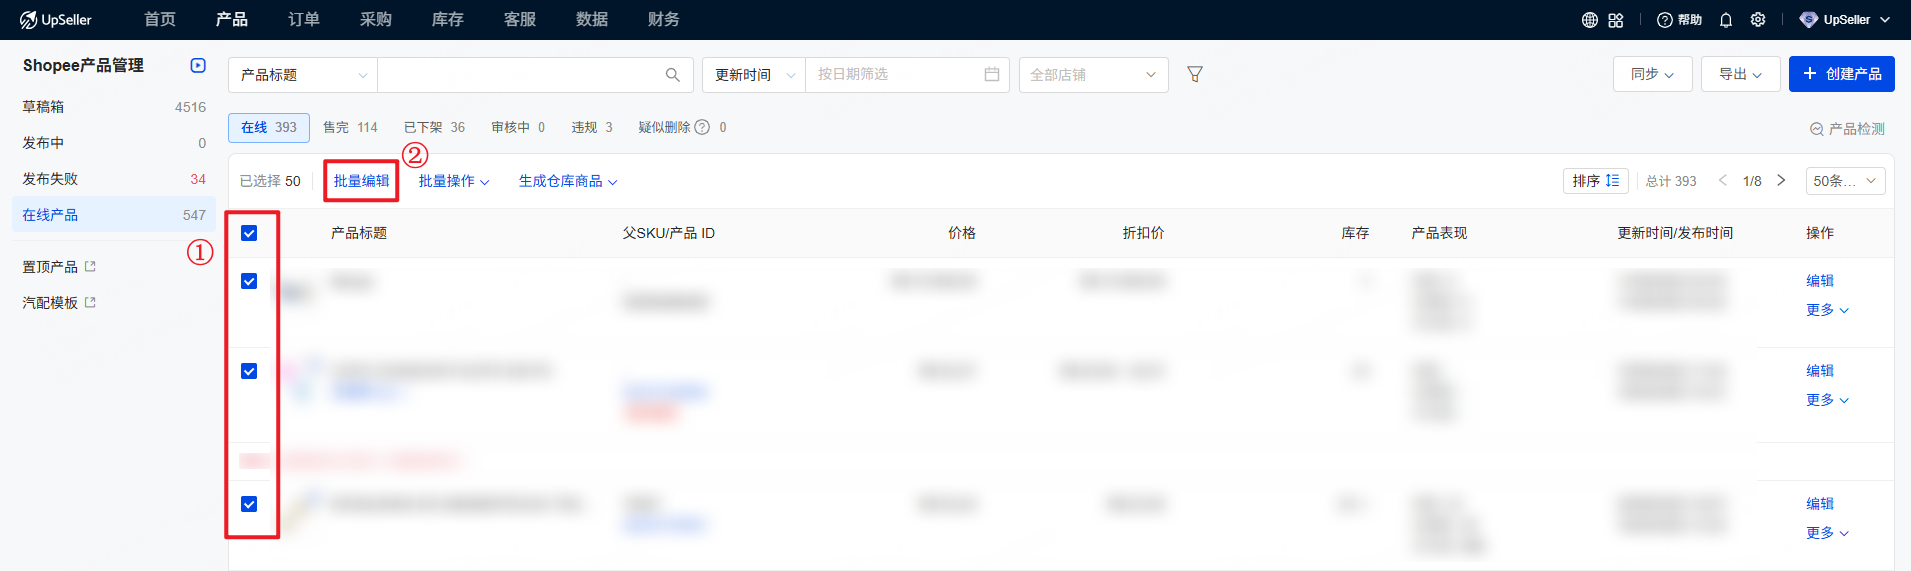Go to next page arrow

point(1781,181)
